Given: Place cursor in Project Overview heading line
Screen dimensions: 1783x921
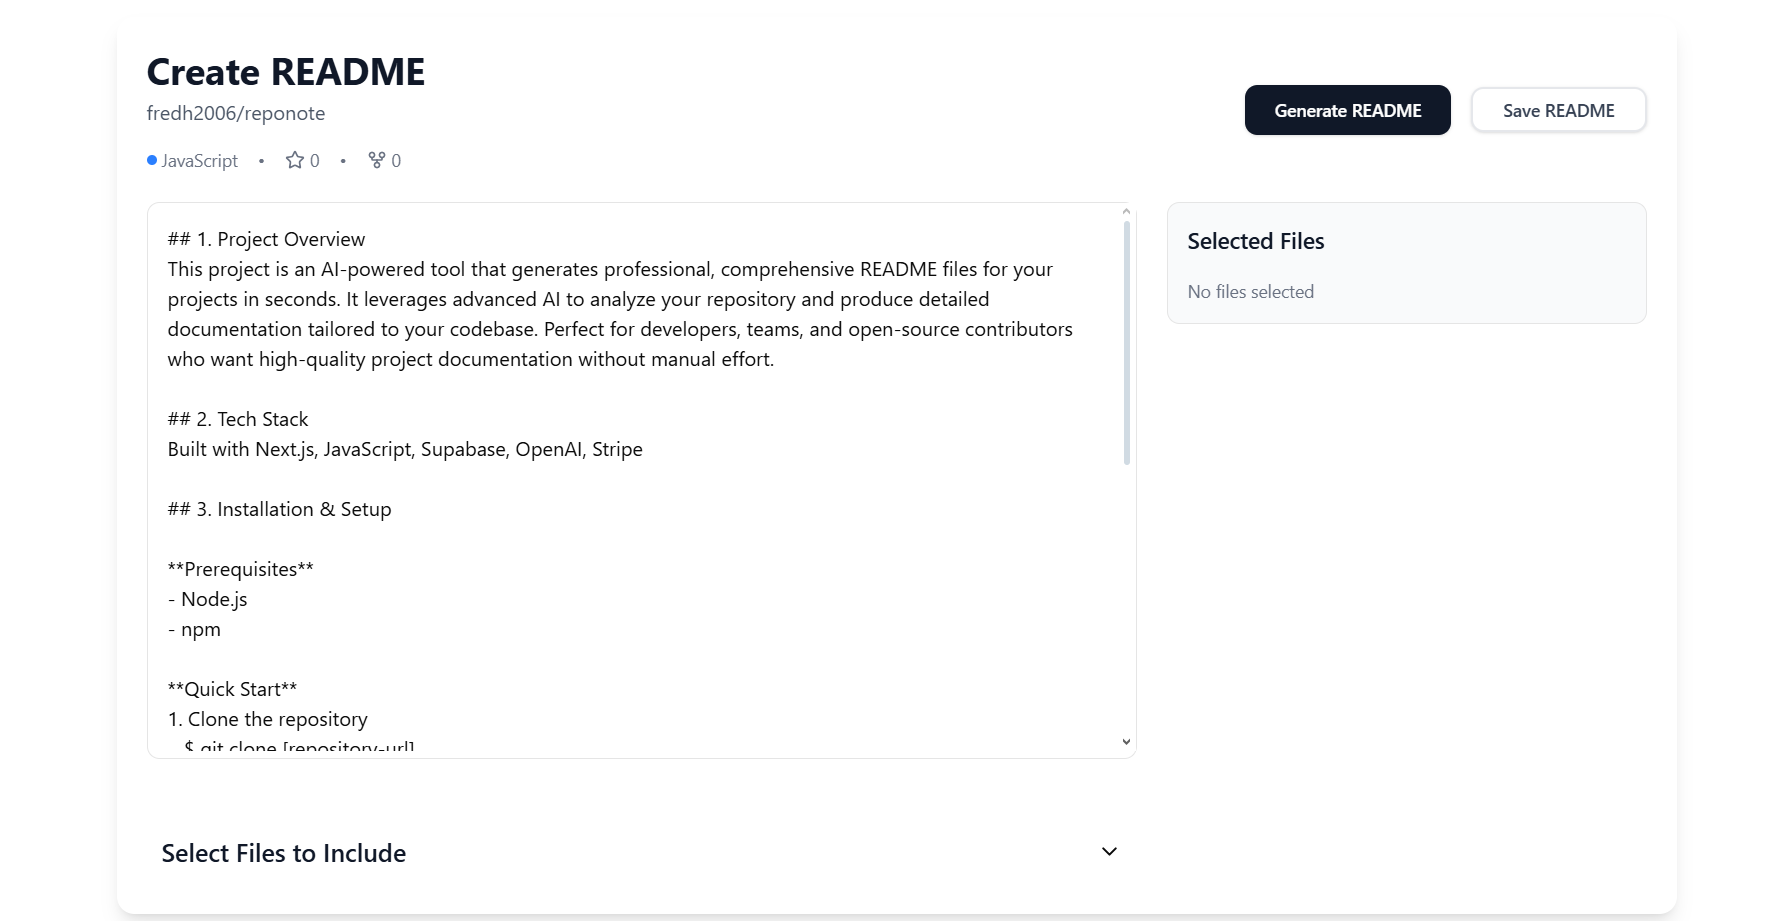Looking at the screenshot, I should [266, 239].
